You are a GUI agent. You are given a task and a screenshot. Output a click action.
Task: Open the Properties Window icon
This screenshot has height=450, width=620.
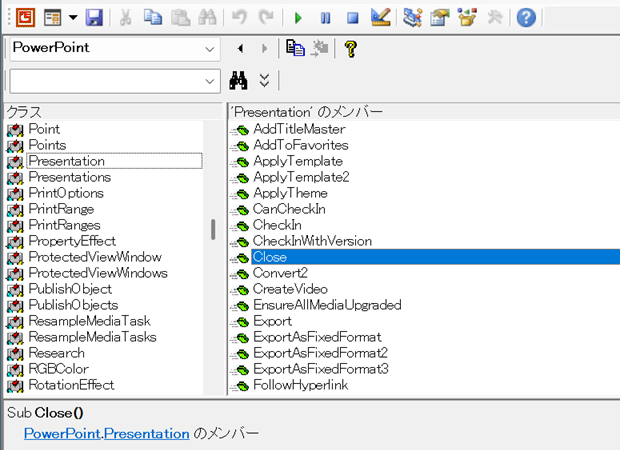440,17
